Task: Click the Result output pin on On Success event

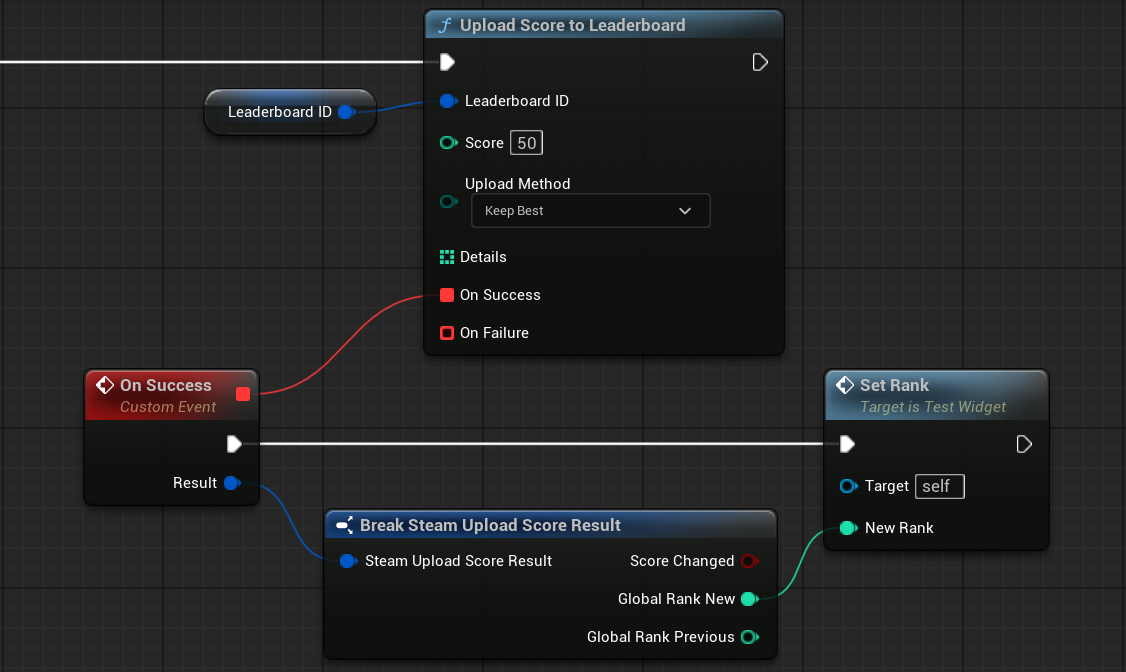Action: pyautogui.click(x=231, y=483)
